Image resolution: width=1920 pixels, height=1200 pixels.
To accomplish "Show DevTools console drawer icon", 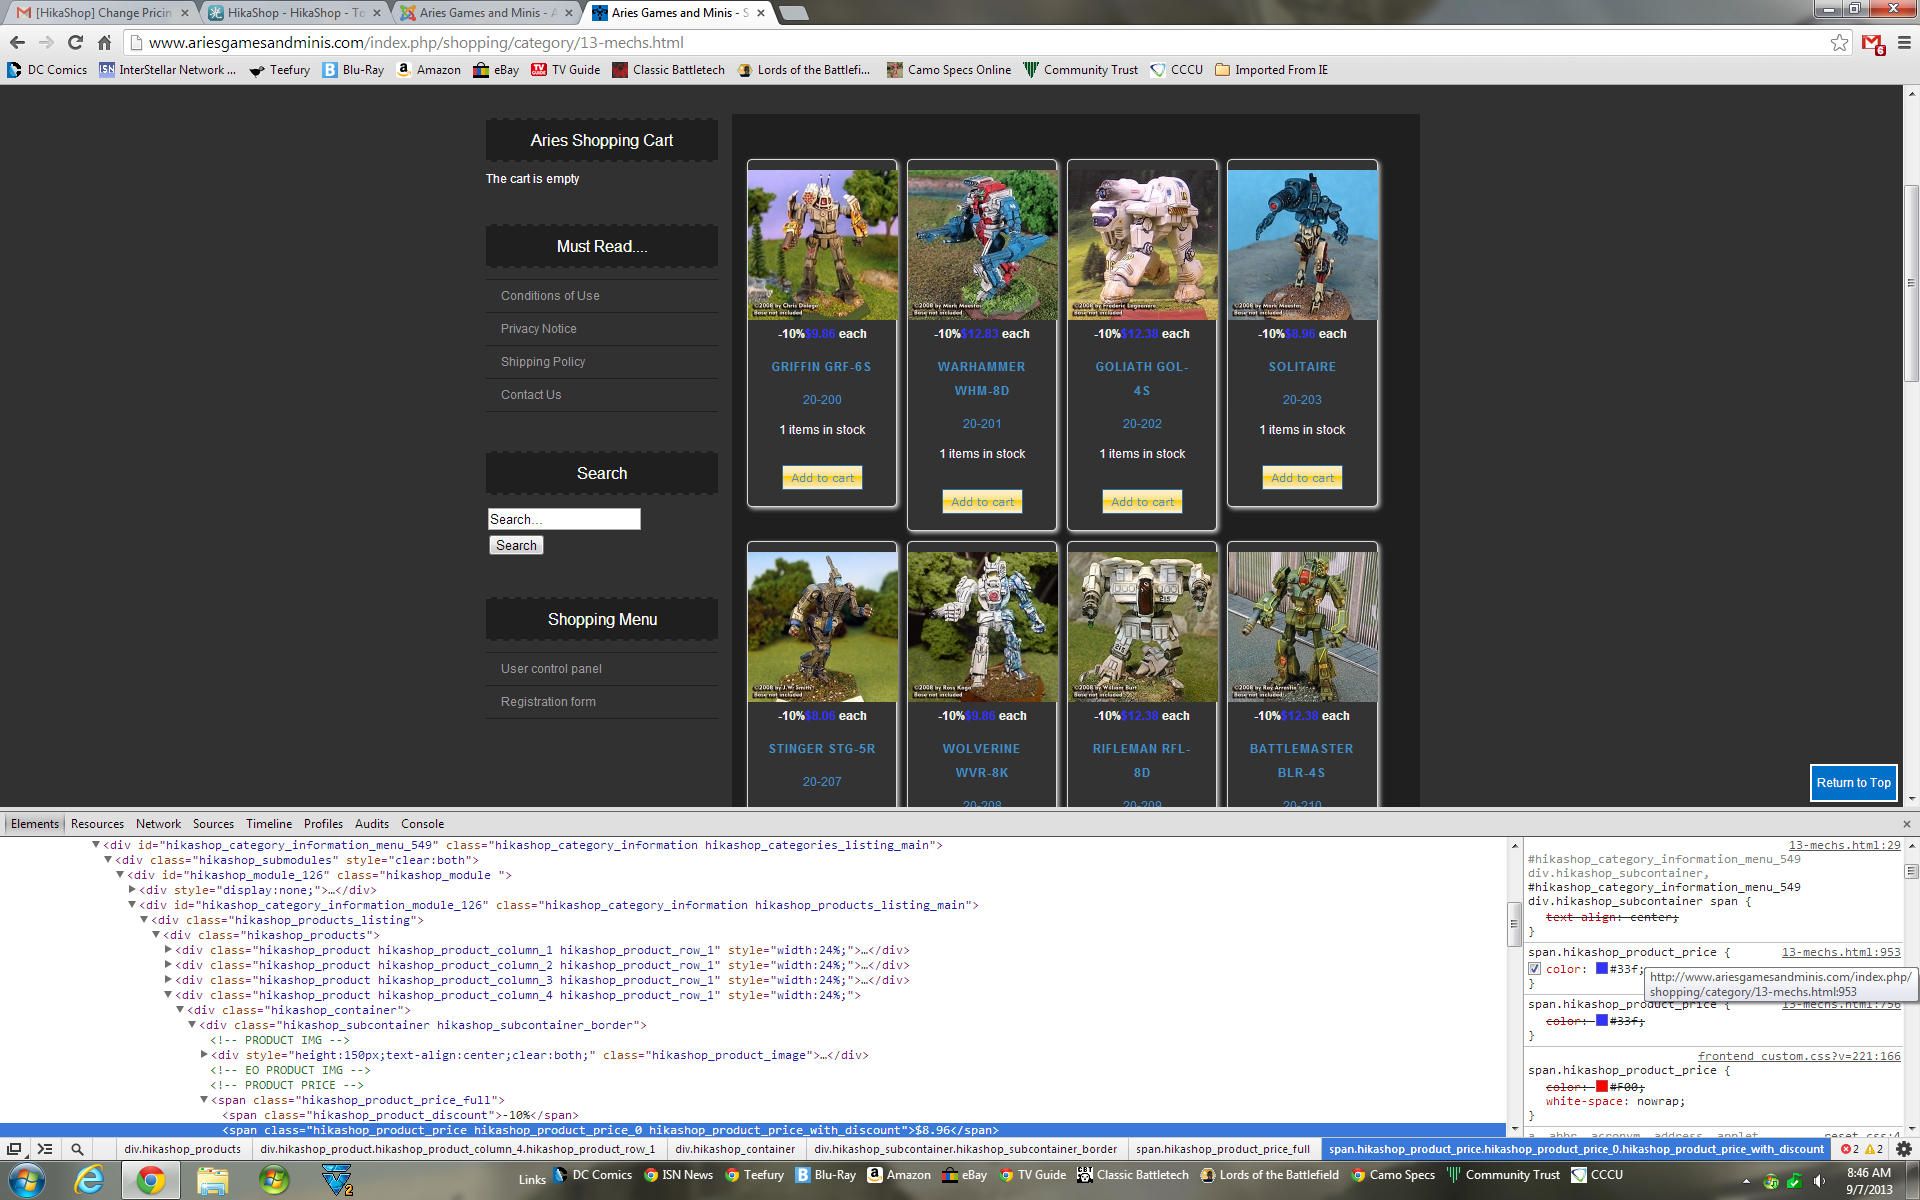I will (x=45, y=1149).
